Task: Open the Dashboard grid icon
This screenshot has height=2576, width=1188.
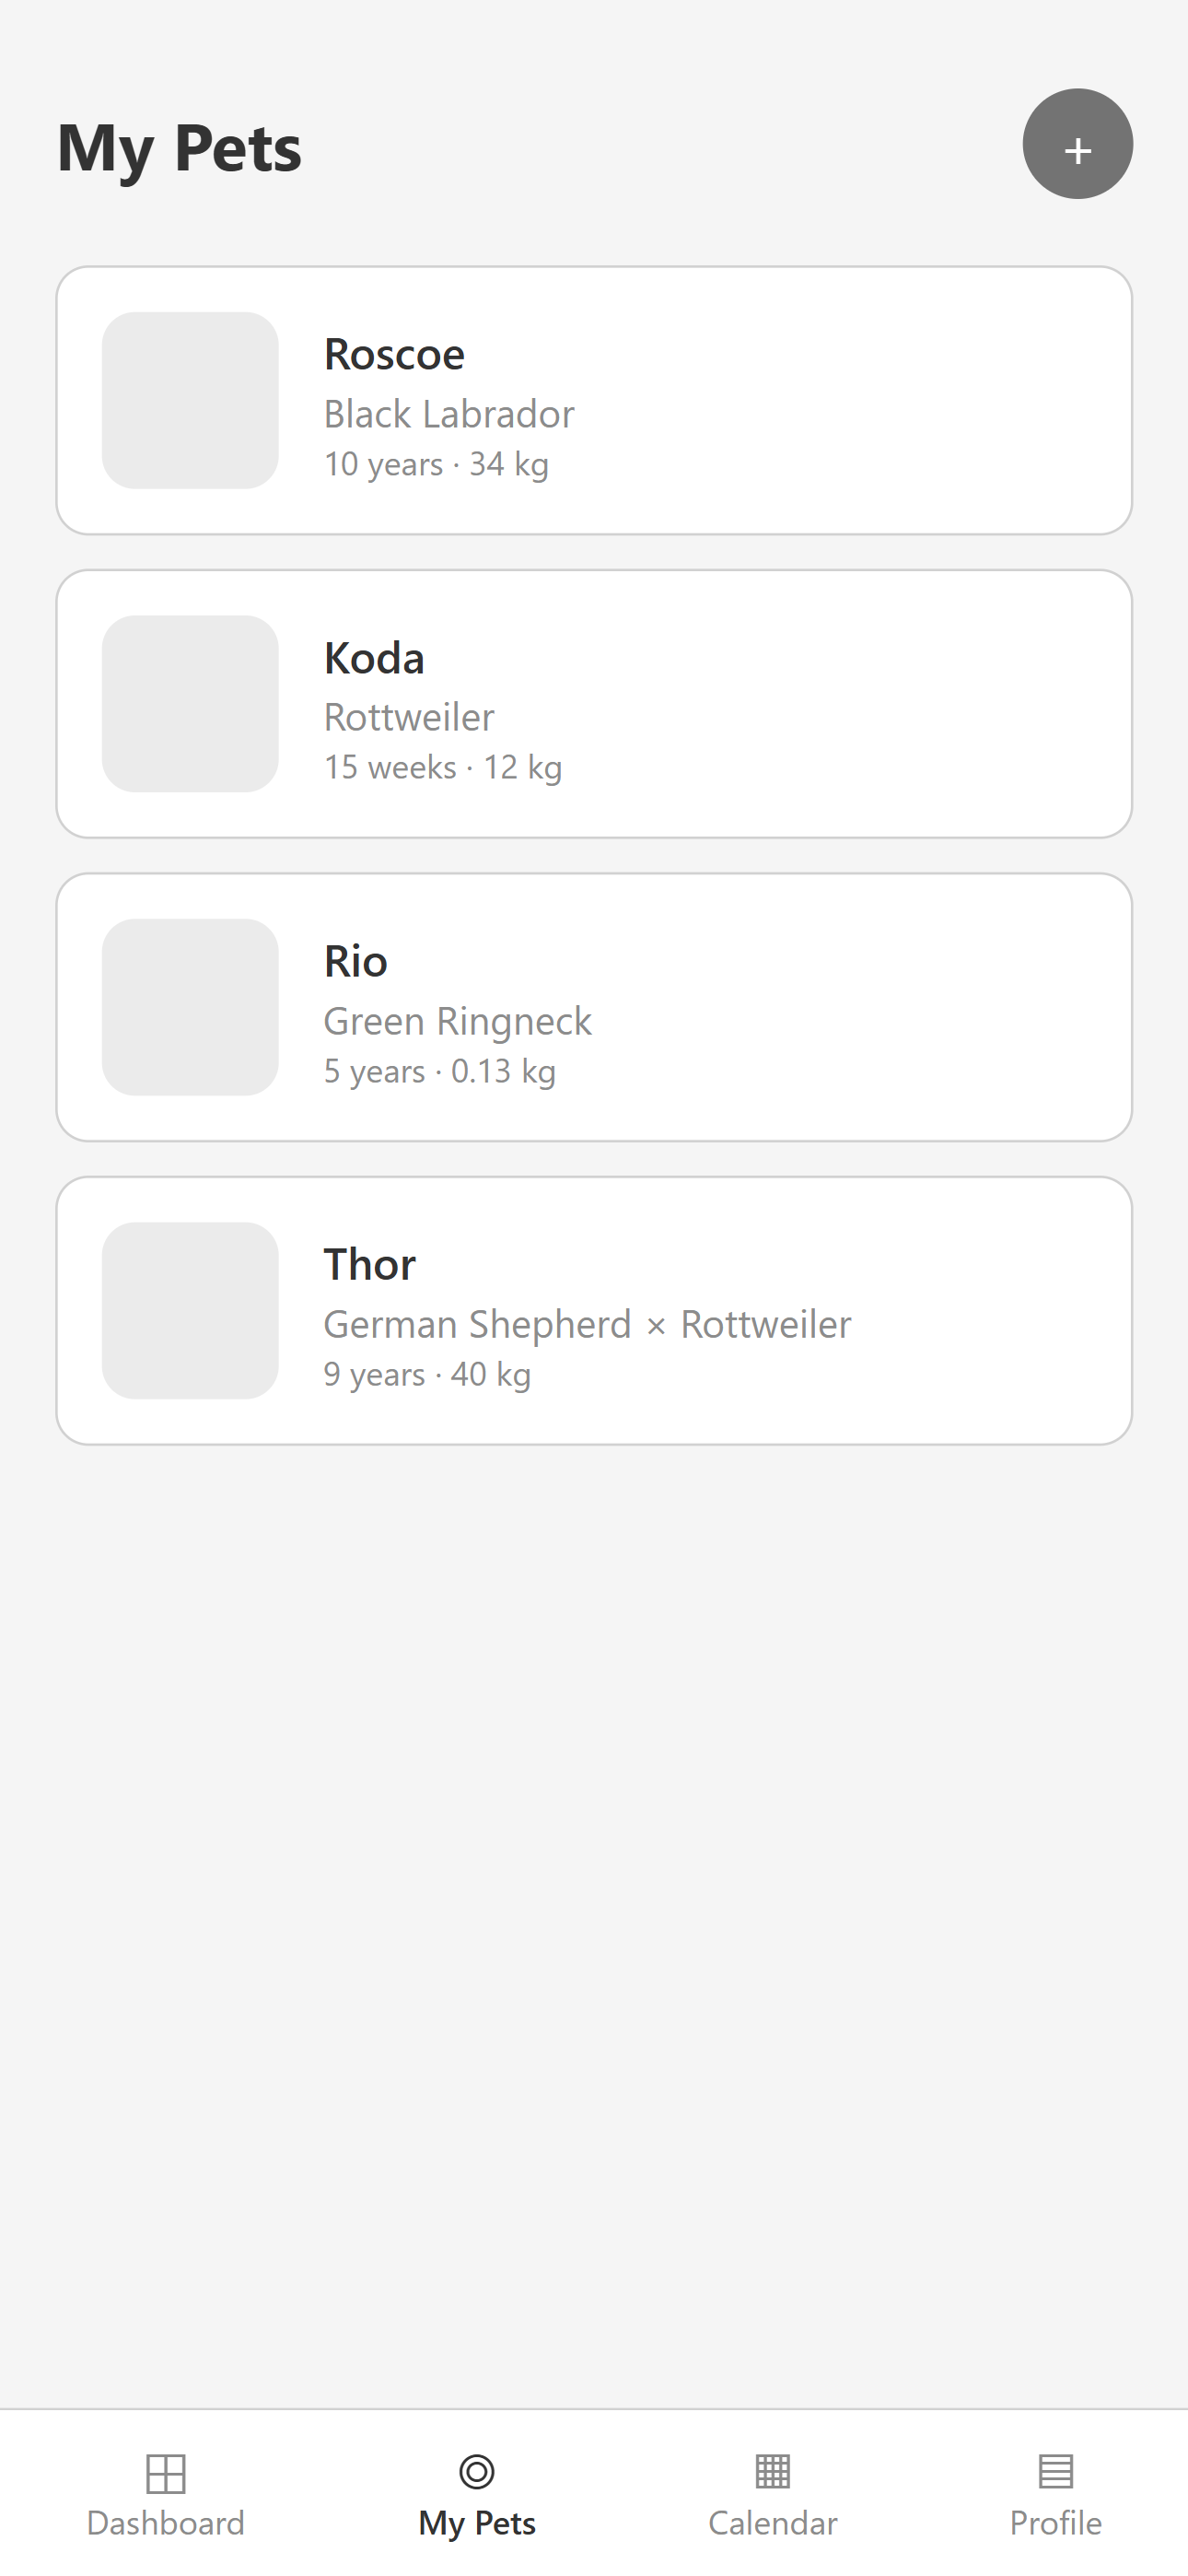Action: tap(166, 2473)
